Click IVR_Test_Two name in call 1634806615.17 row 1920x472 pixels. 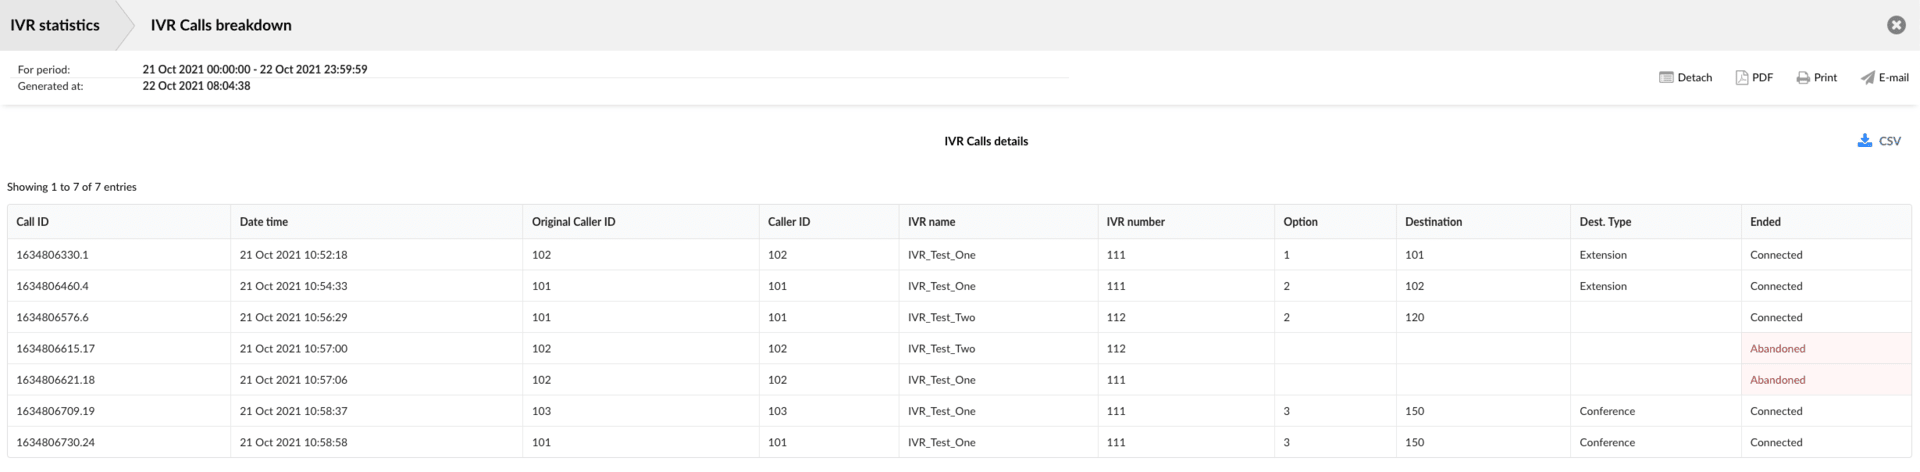[x=942, y=349]
